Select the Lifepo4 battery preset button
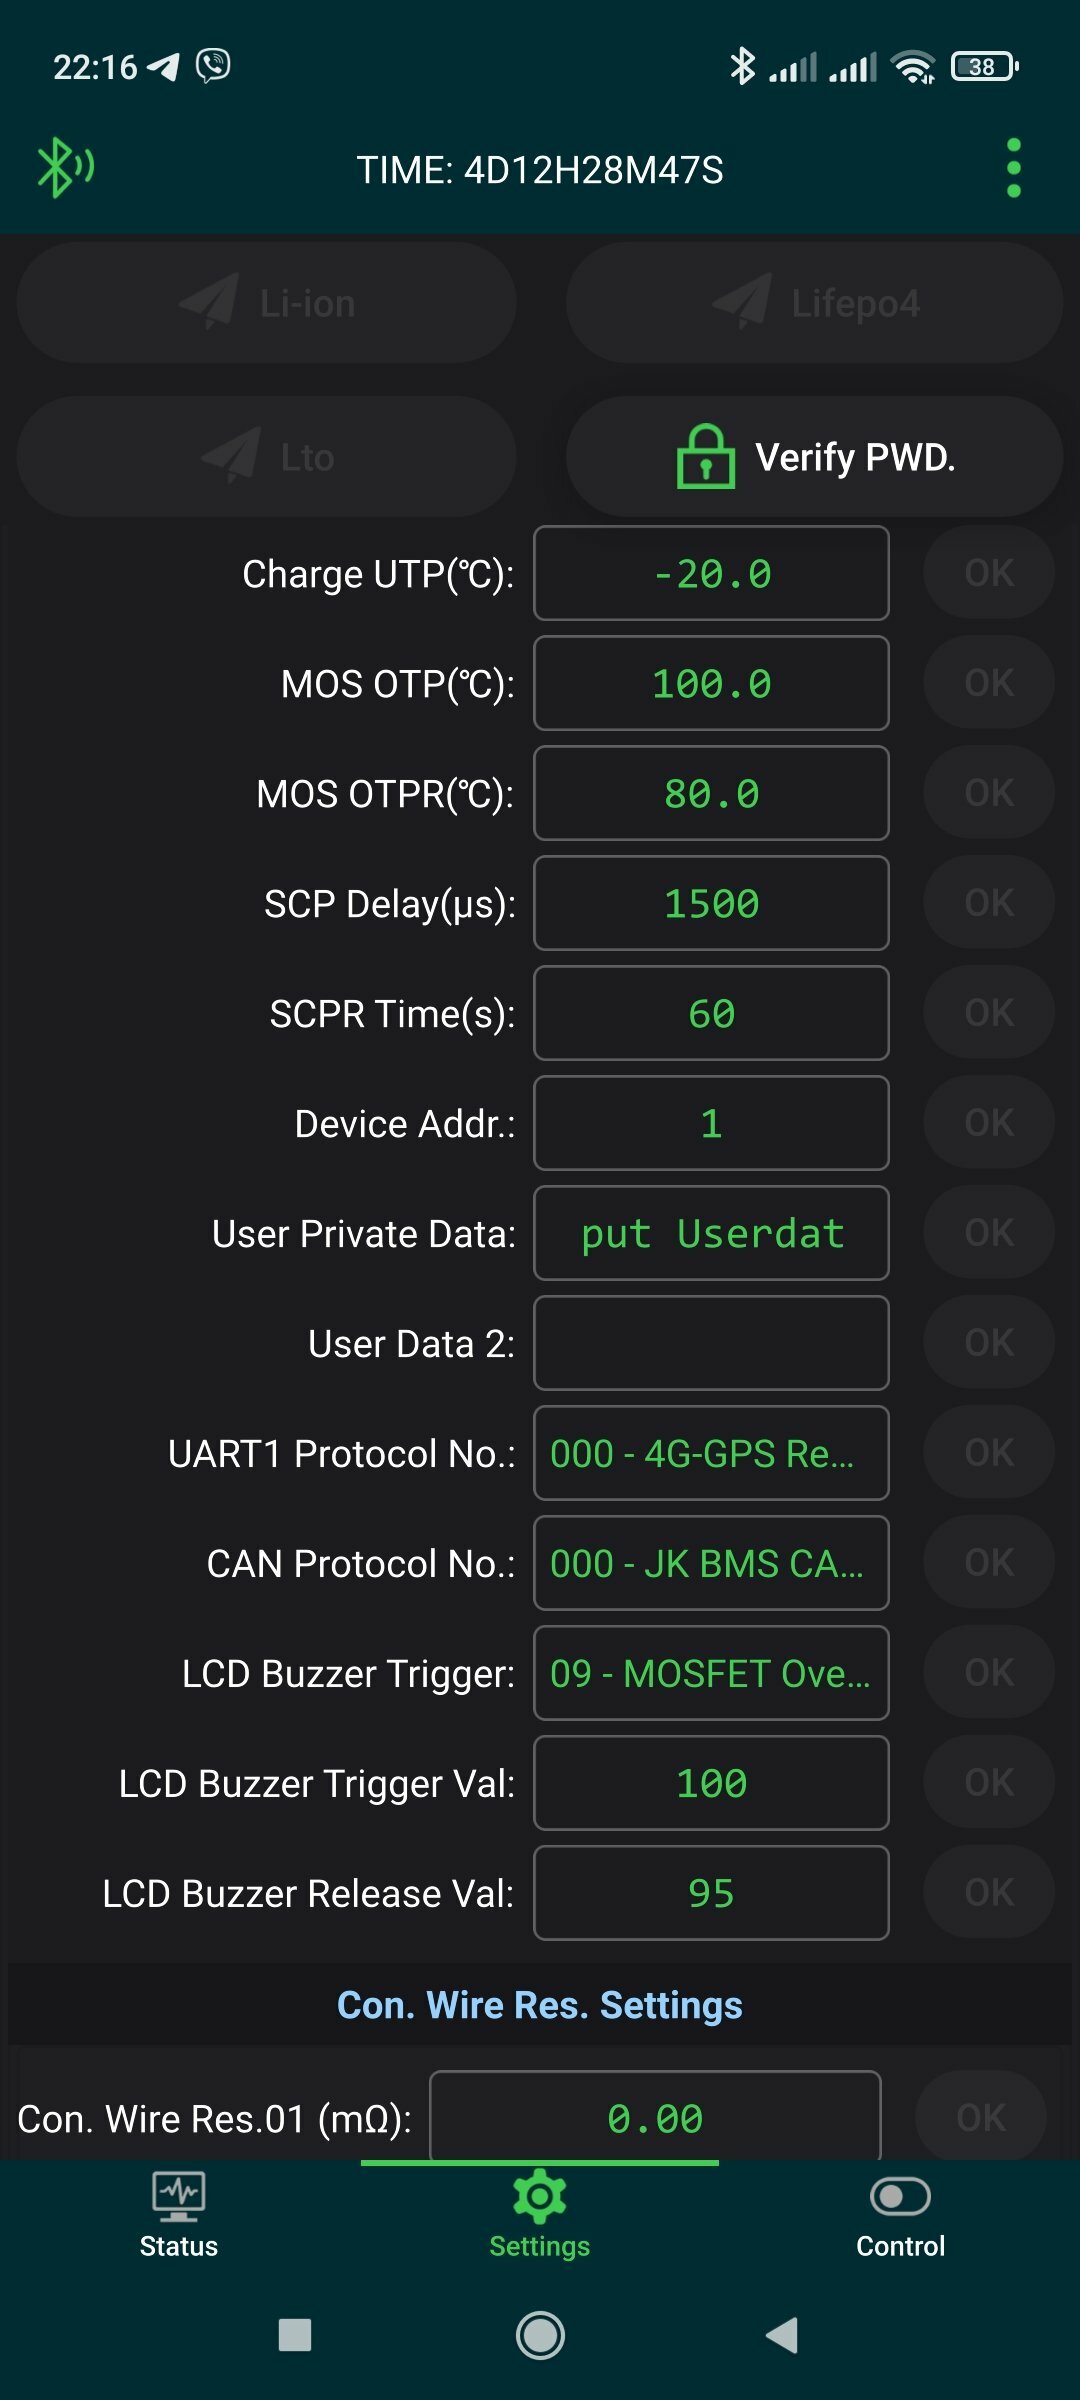This screenshot has height=2400, width=1080. [814, 303]
